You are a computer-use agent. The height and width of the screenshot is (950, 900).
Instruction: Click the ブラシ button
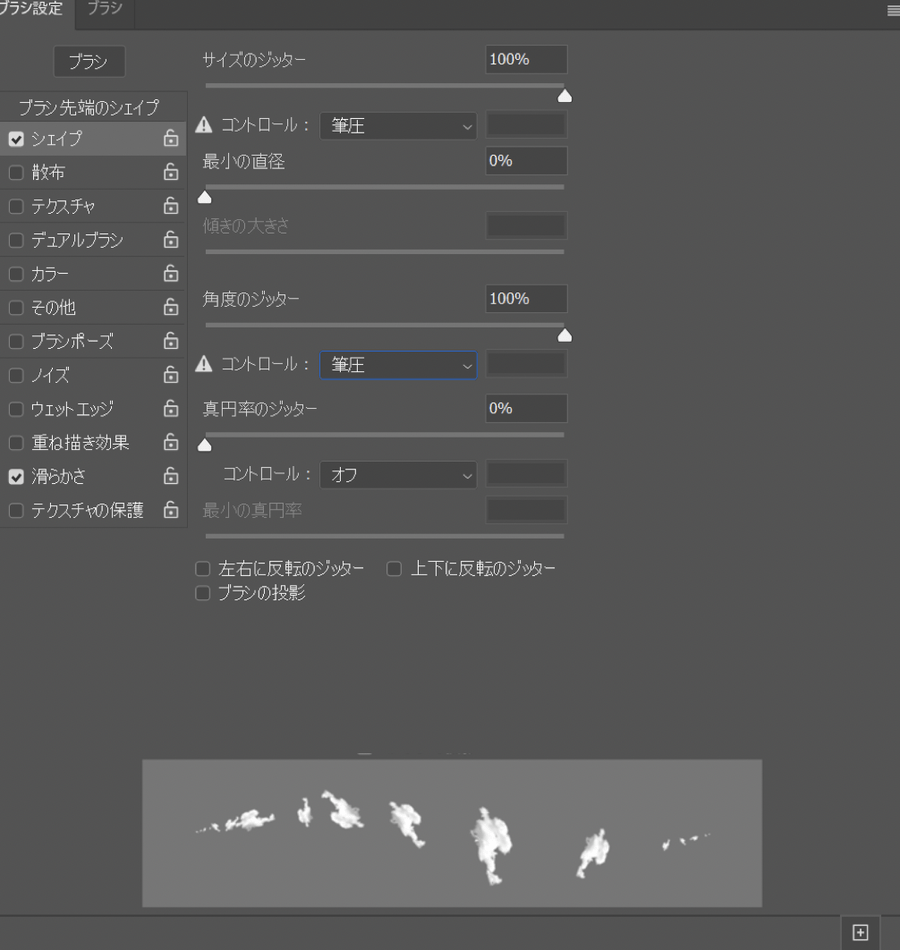[88, 62]
